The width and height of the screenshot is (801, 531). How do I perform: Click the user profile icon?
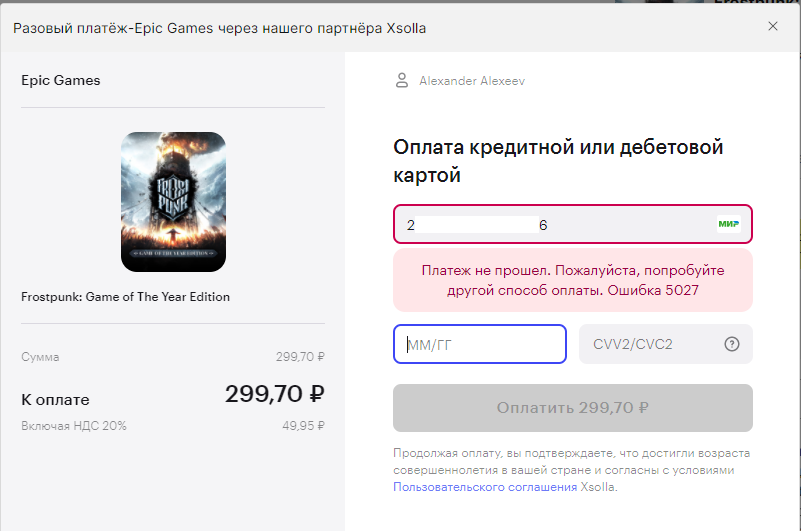click(x=402, y=80)
